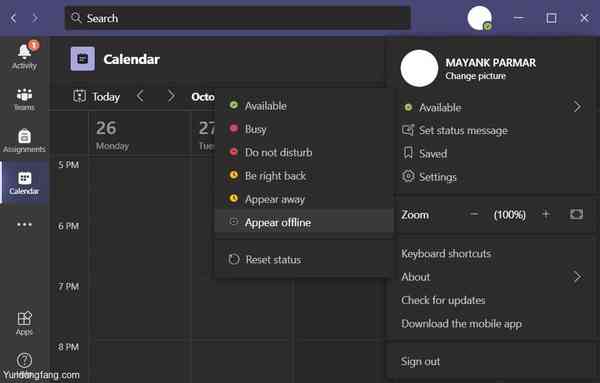
Task: Click the purple Calendar app icon in header
Action: point(83,59)
